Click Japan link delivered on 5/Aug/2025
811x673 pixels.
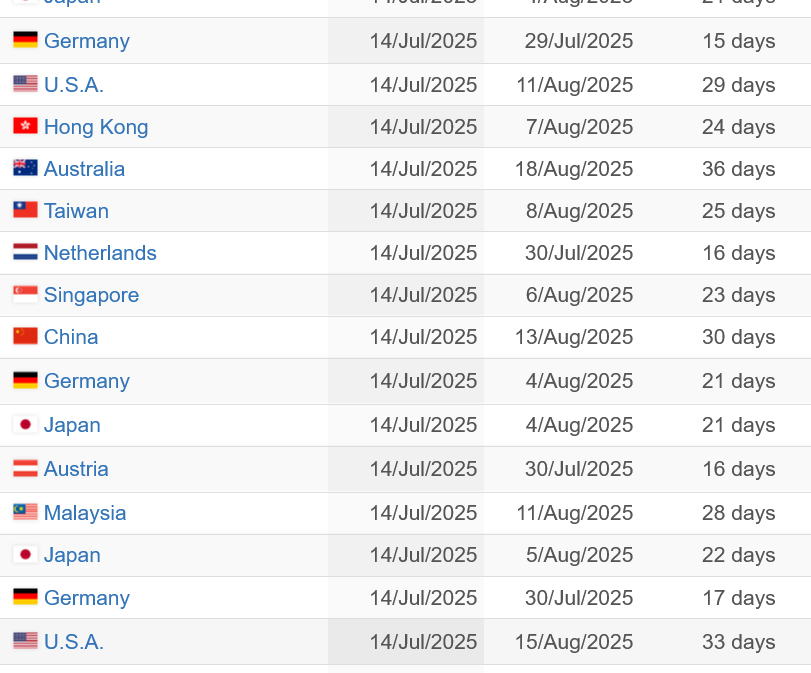(x=72, y=555)
